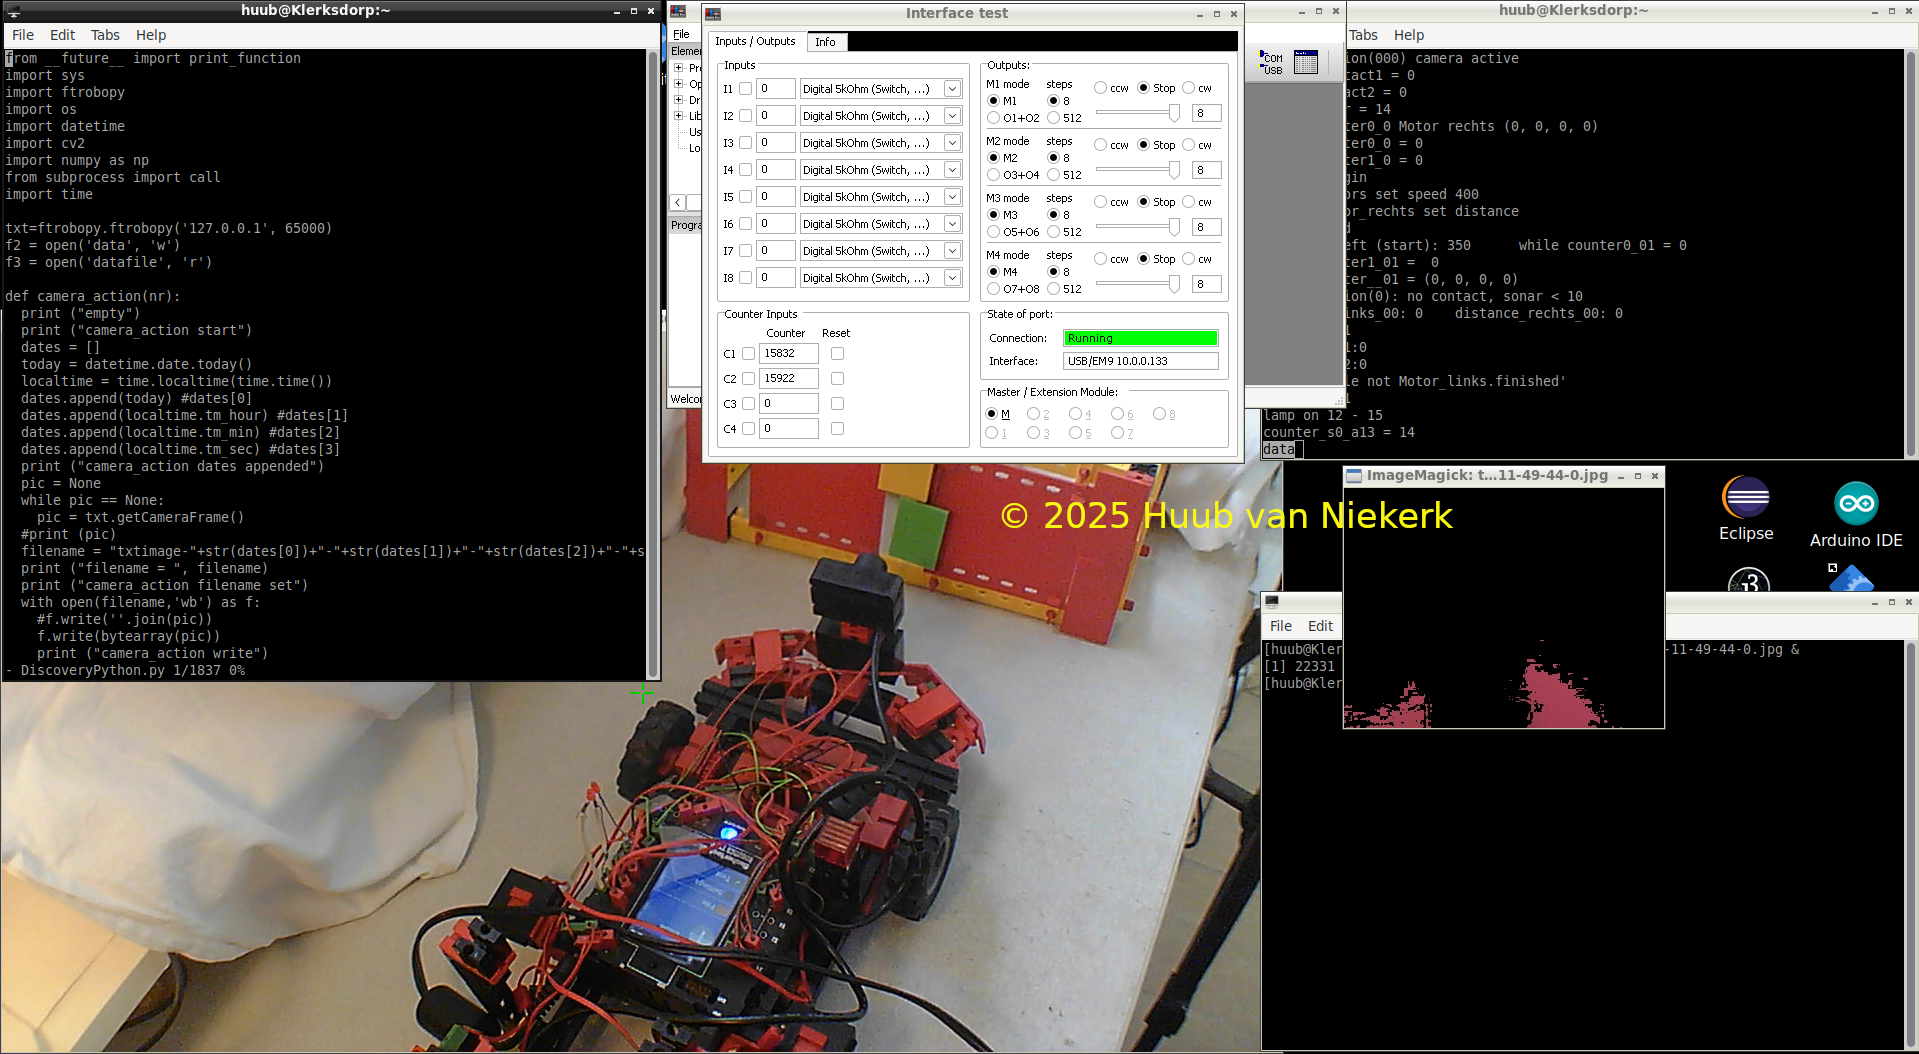Select Stop for motor M4
This screenshot has width=1919, height=1054.
point(1143,259)
